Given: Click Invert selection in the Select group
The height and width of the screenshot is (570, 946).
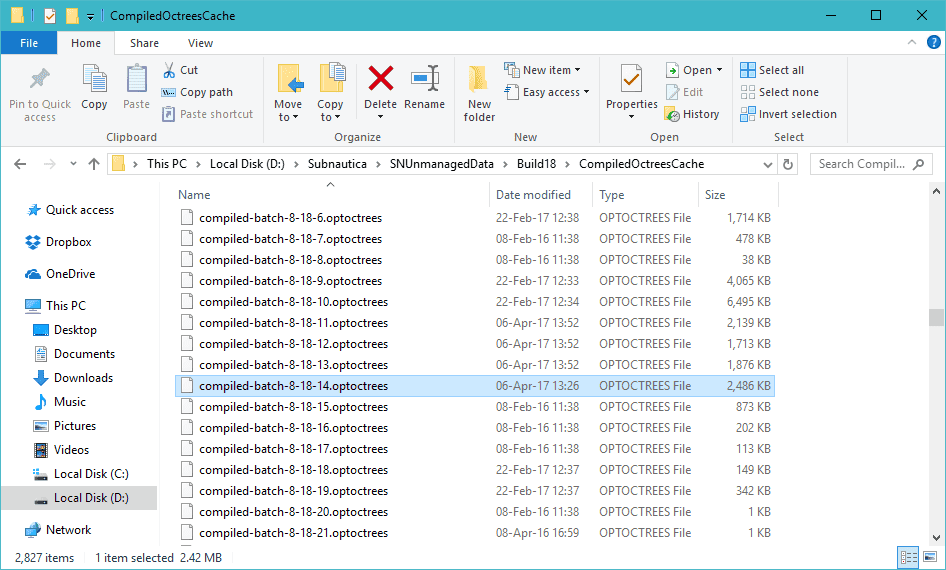Looking at the screenshot, I should pos(788,114).
